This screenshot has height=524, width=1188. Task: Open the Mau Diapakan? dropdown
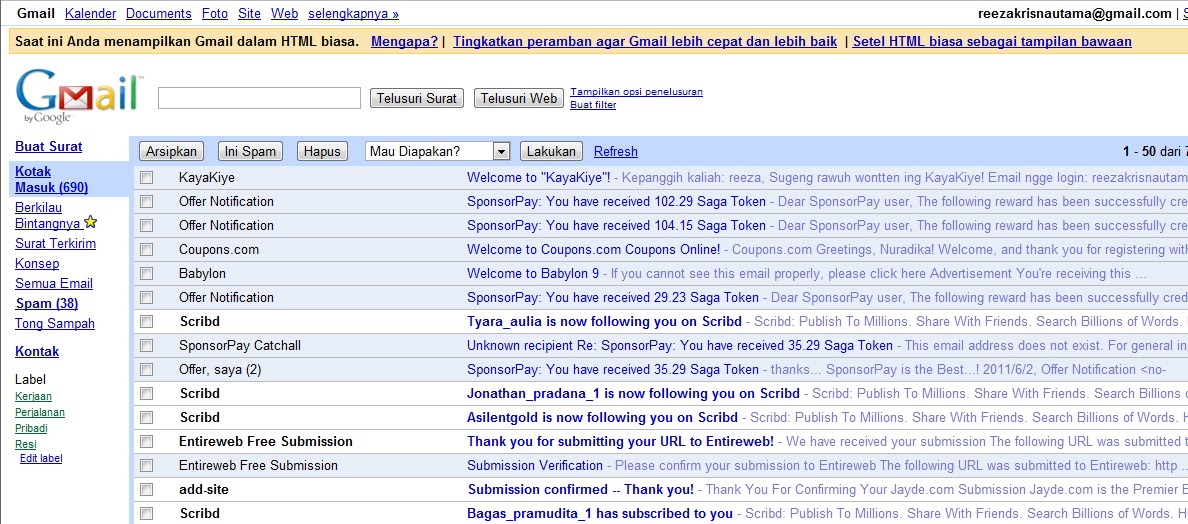pos(437,151)
